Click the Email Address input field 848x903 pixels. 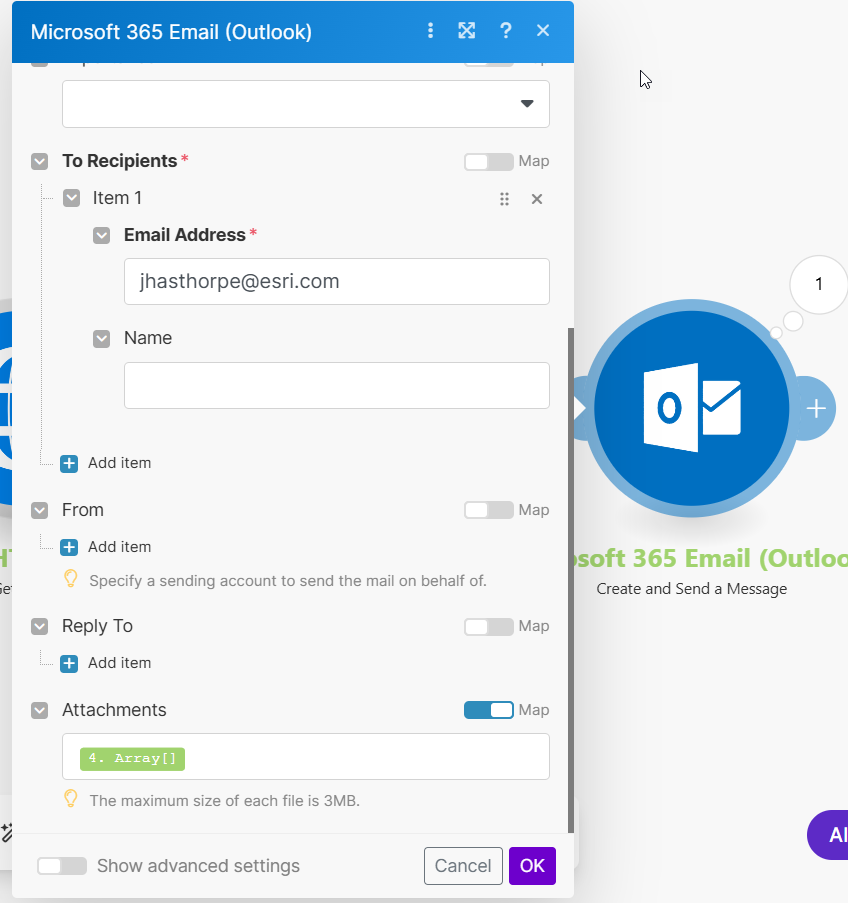tap(337, 282)
